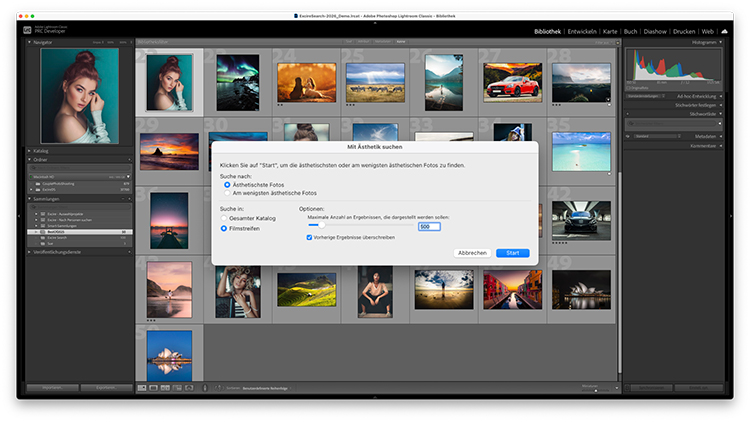This screenshot has height=422, width=750.
Task: Select Am wenigsten ästhetische Fotos option
Action: [227, 193]
